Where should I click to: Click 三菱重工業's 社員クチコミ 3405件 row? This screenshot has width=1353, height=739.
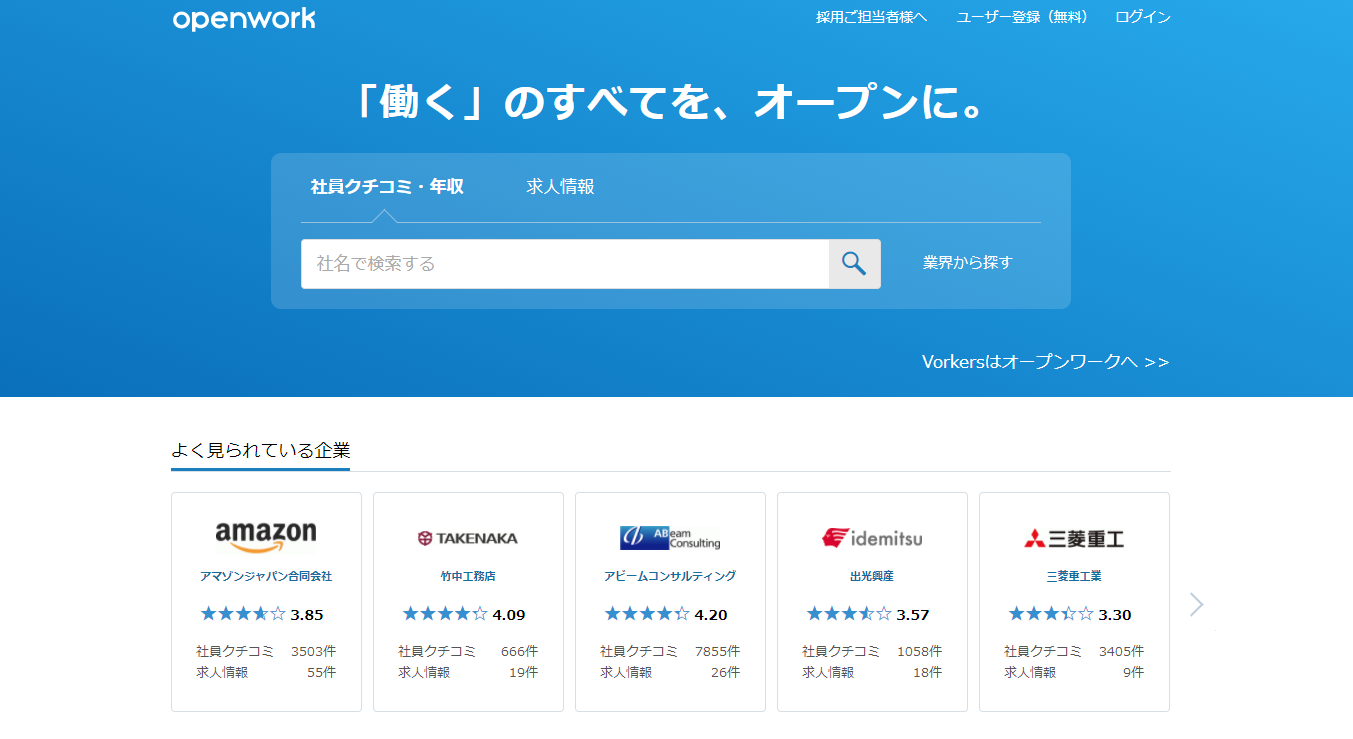point(1074,651)
